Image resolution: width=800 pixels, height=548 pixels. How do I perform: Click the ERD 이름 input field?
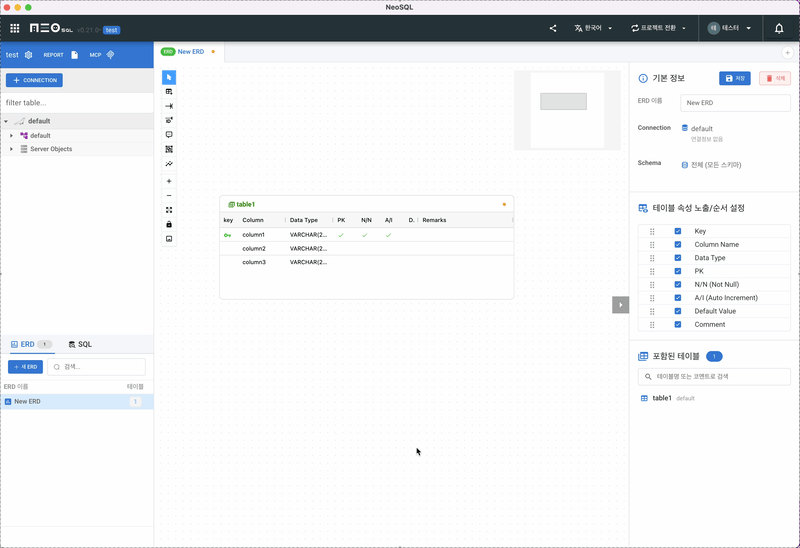735,103
